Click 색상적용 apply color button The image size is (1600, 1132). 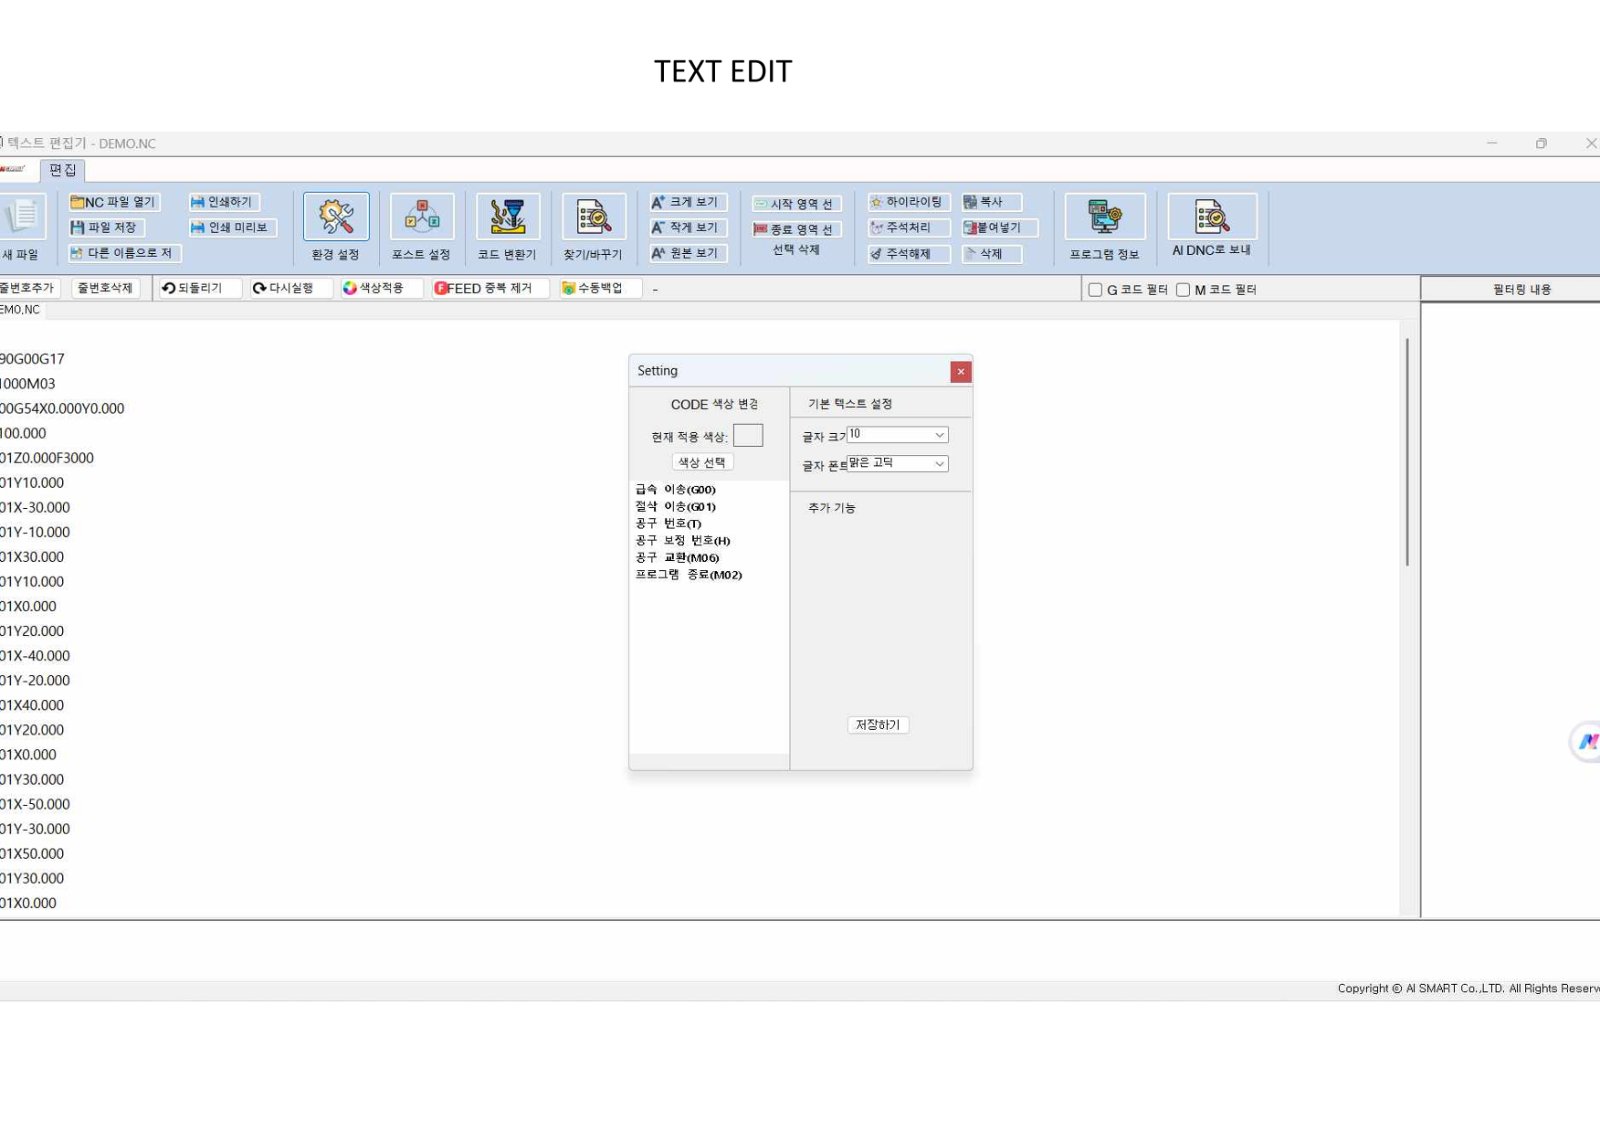[x=382, y=288]
